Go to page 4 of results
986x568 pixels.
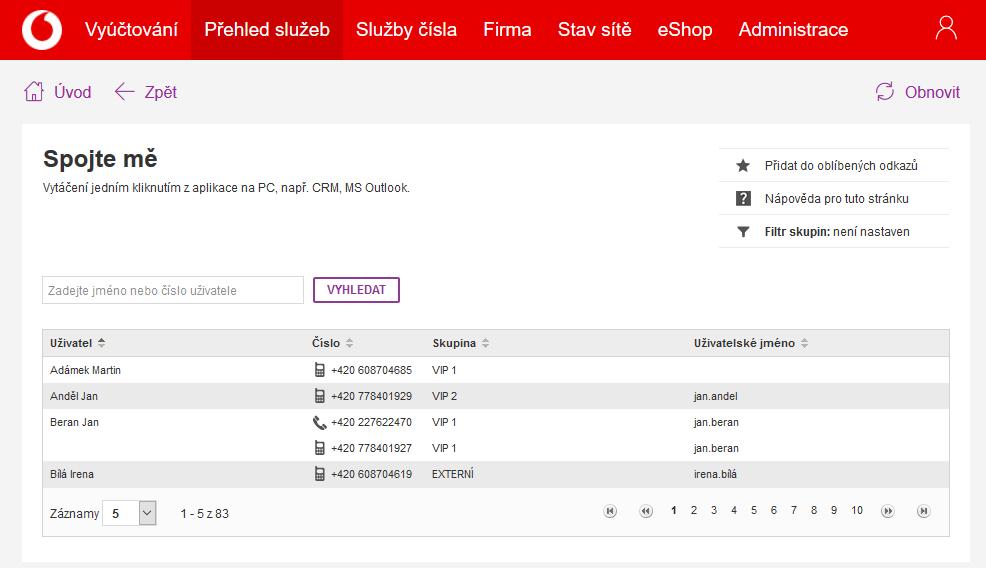734,510
